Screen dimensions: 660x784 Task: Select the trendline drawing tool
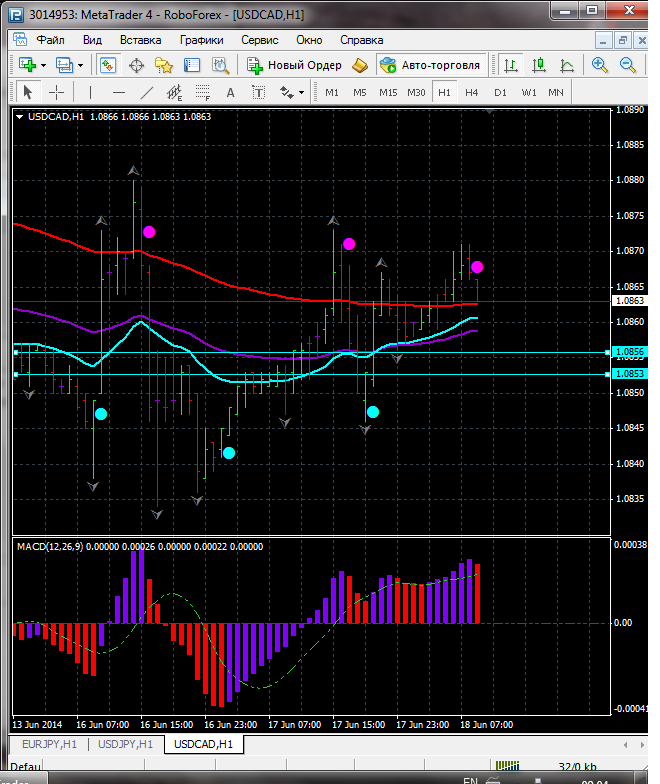(x=147, y=92)
